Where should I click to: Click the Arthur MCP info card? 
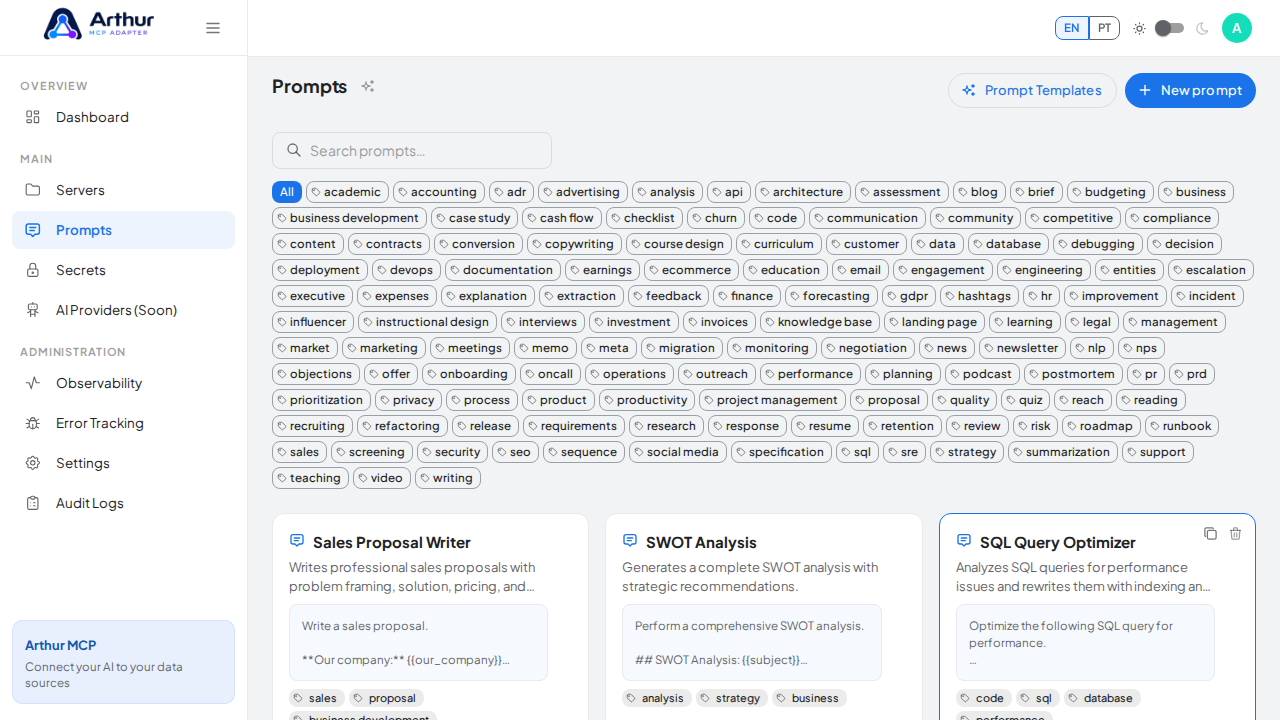(x=123, y=662)
